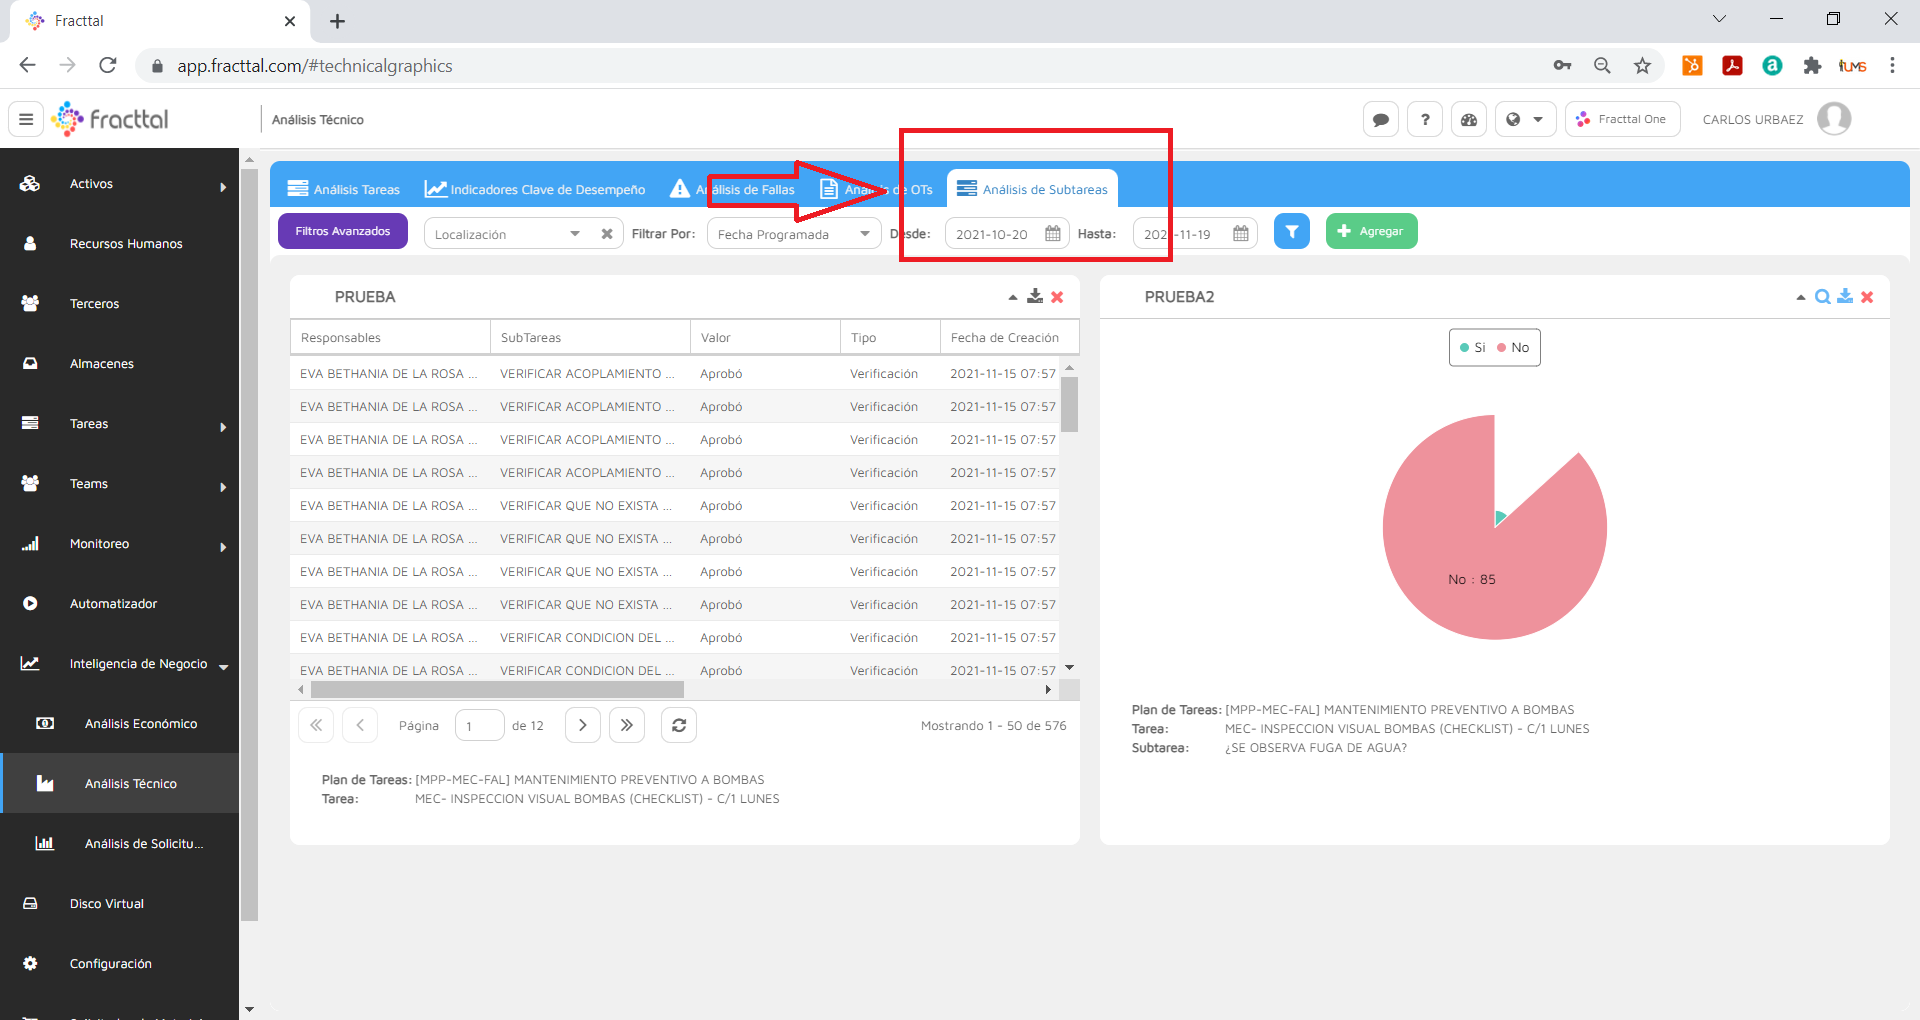Click the green Agregar button
Viewport: 1920px width, 1020px height.
[1371, 231]
